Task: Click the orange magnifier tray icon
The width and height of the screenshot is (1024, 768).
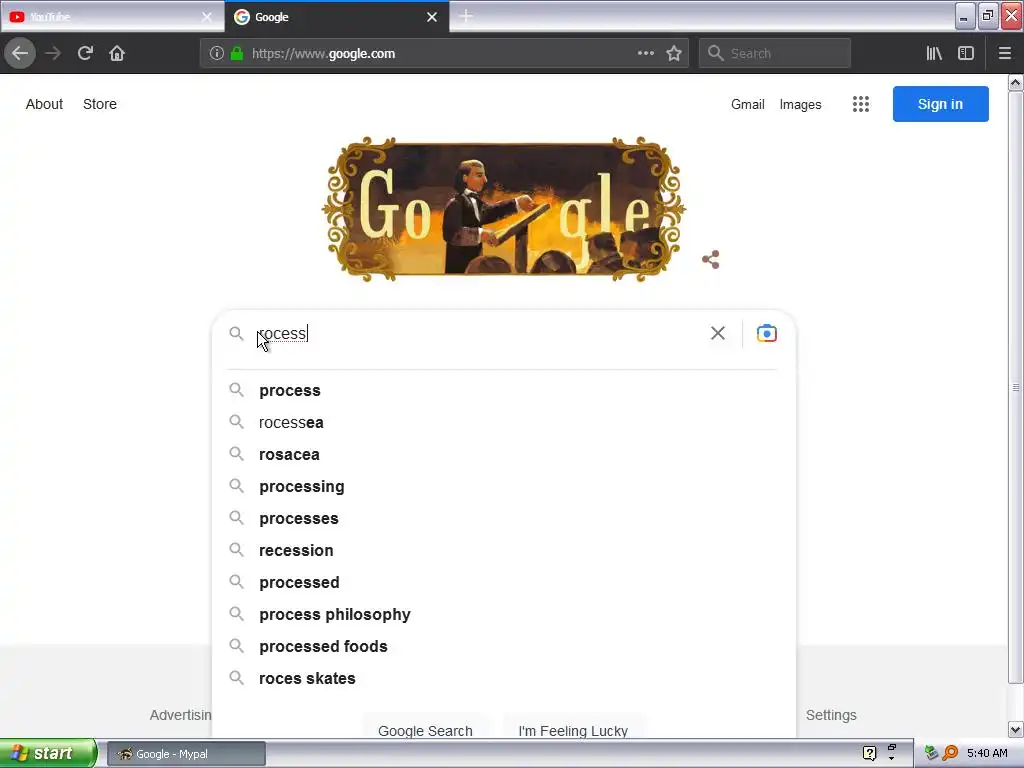Action: (950, 753)
